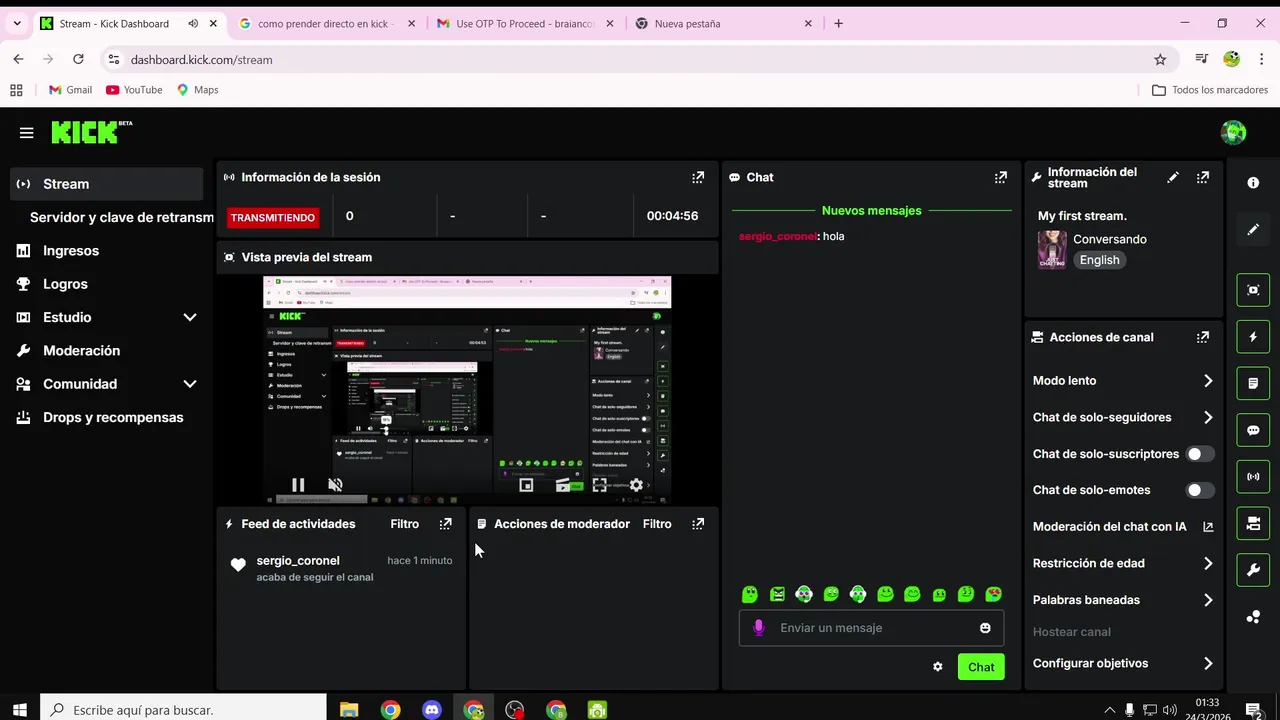The width and height of the screenshot is (1280, 720).
Task: Pop out the Acciones de moderador panel
Action: [698, 523]
